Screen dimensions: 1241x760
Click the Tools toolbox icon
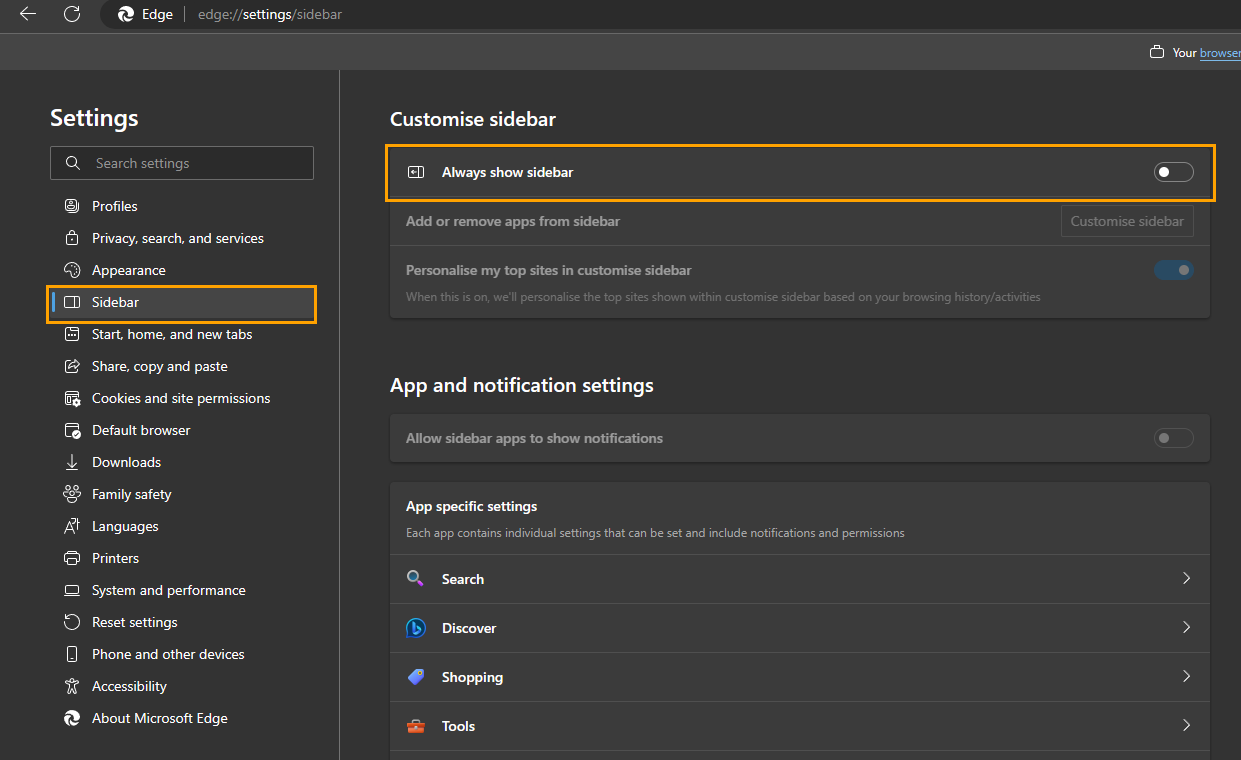point(416,726)
